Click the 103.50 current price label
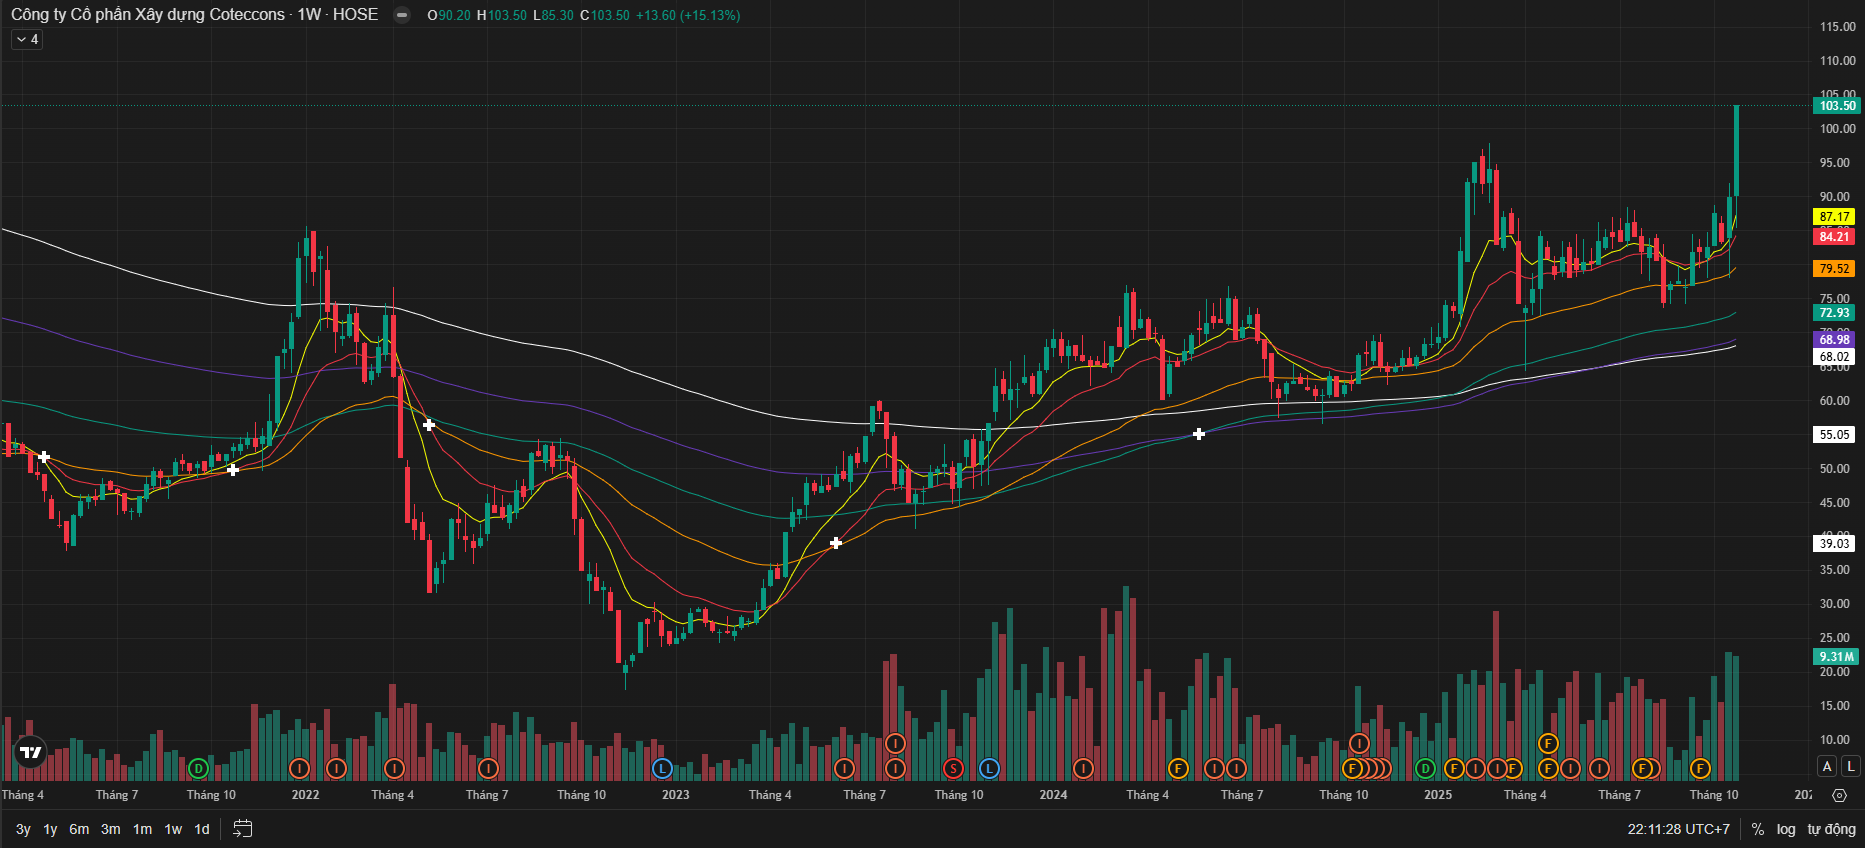Screen dimensions: 1865x848 pyautogui.click(x=1836, y=106)
